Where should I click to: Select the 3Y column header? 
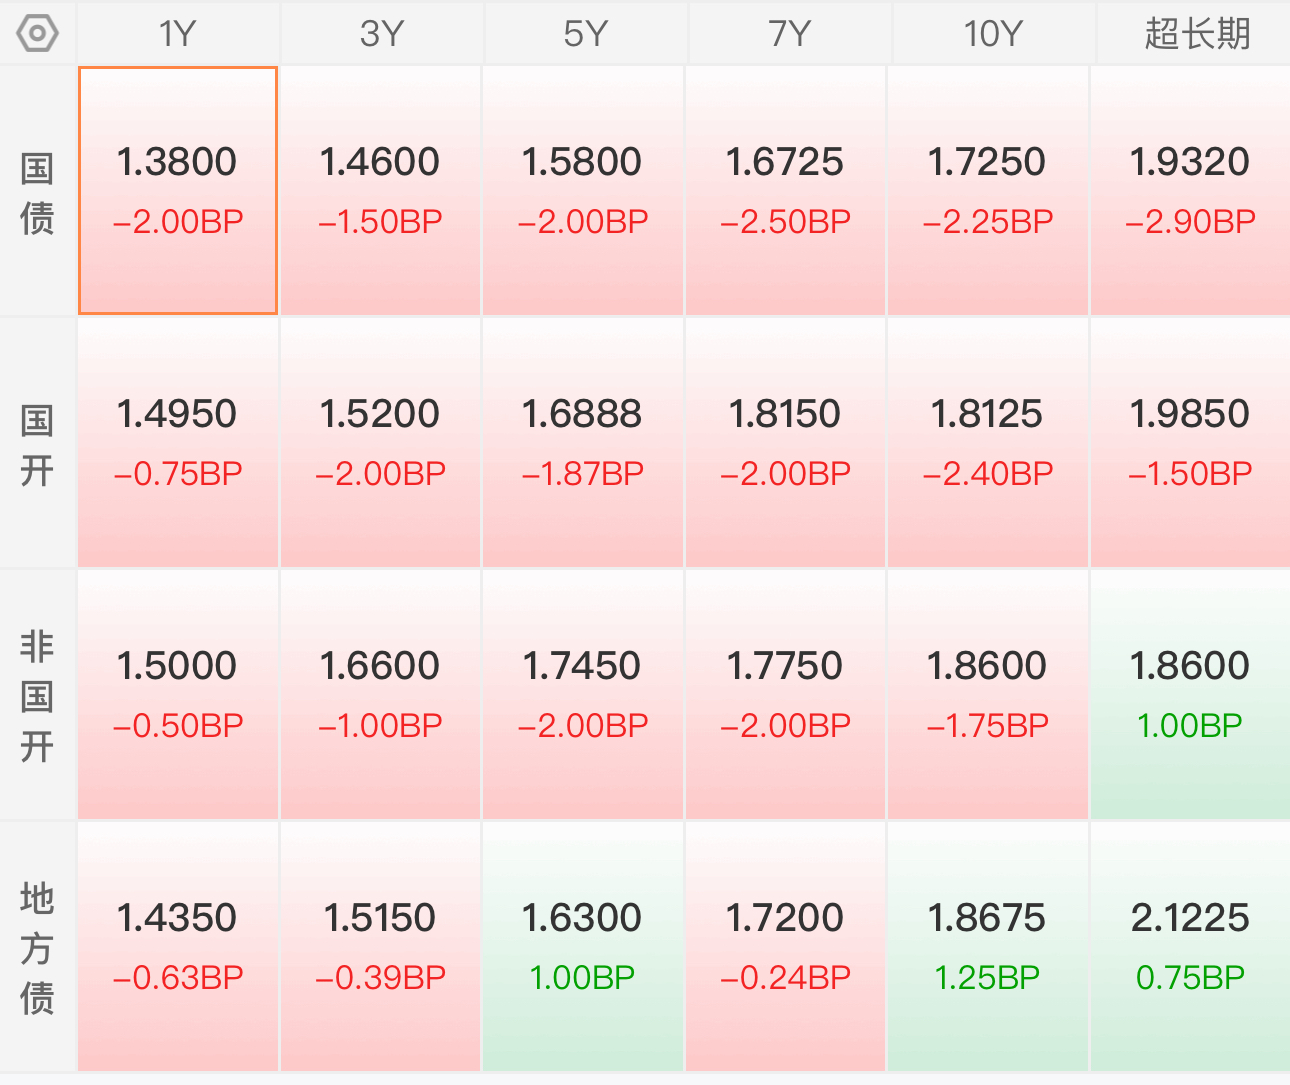coord(382,33)
